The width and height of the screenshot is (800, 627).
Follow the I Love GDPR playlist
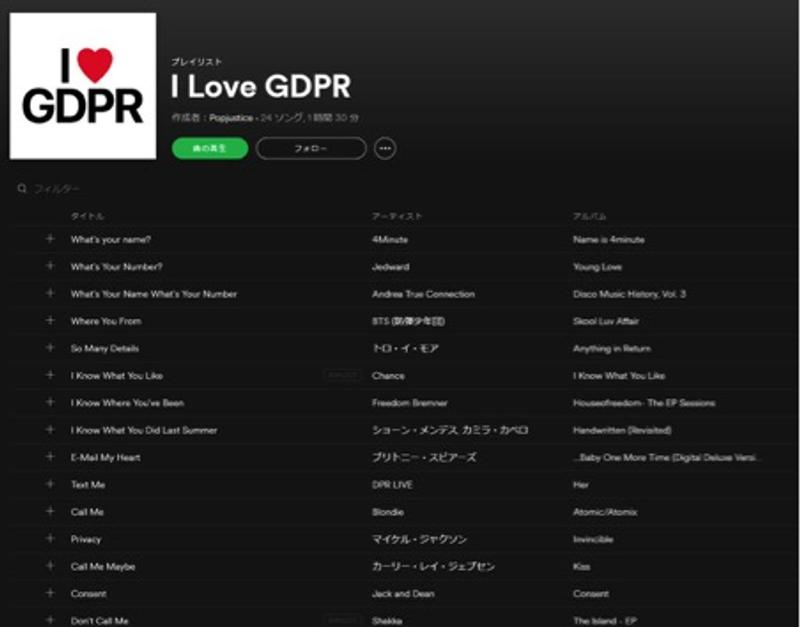click(x=311, y=148)
